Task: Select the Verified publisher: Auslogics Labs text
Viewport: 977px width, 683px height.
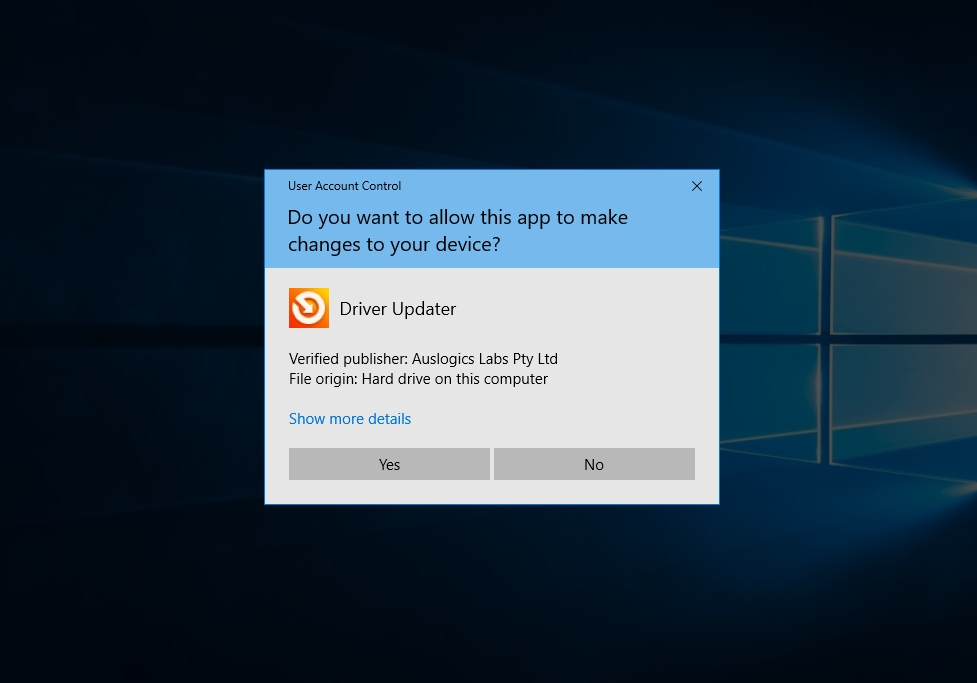Action: [x=423, y=359]
